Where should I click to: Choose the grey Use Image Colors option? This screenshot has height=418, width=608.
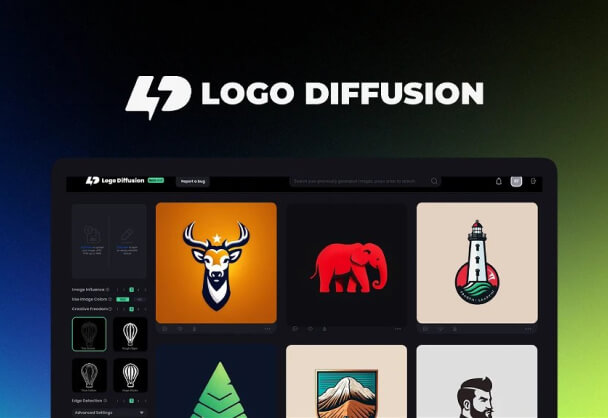coord(140,299)
